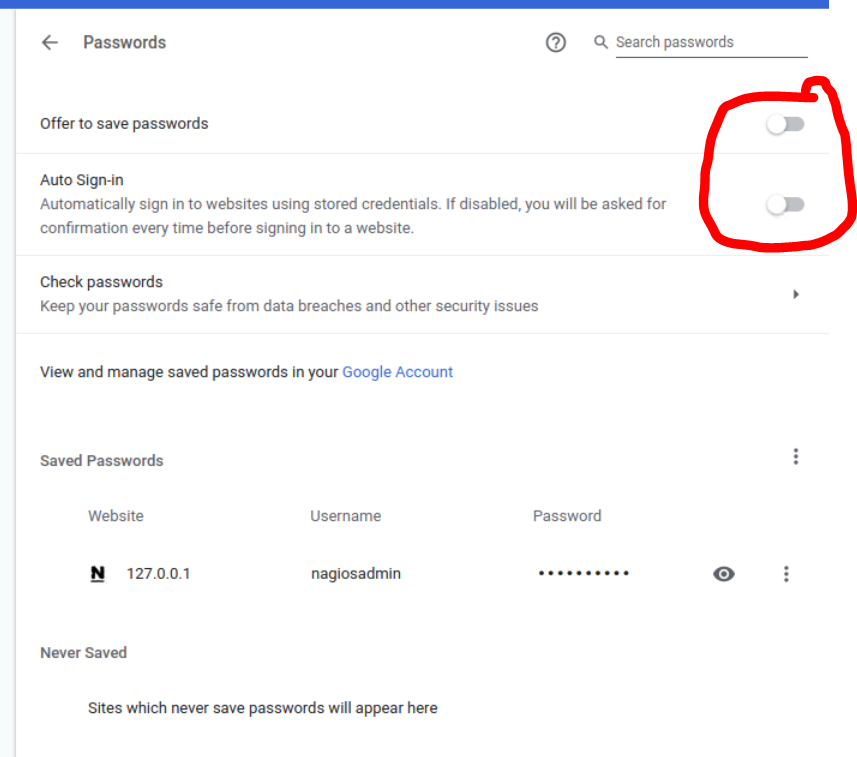Click the Password column header
This screenshot has height=757, width=857.
point(567,516)
